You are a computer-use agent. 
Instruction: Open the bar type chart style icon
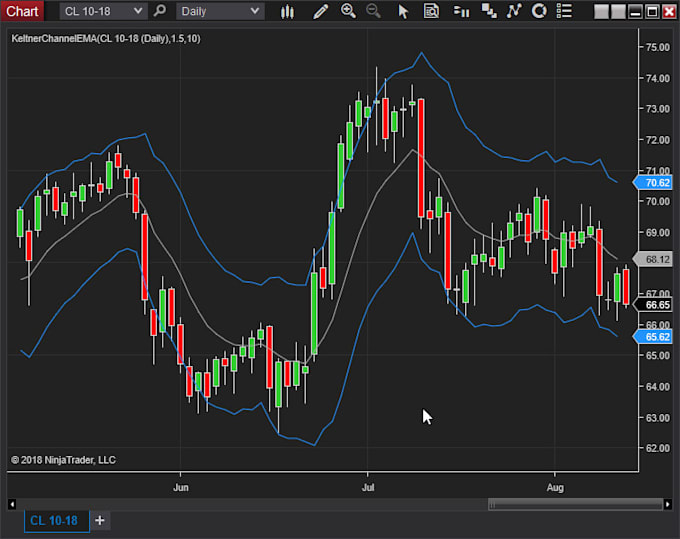tap(287, 11)
